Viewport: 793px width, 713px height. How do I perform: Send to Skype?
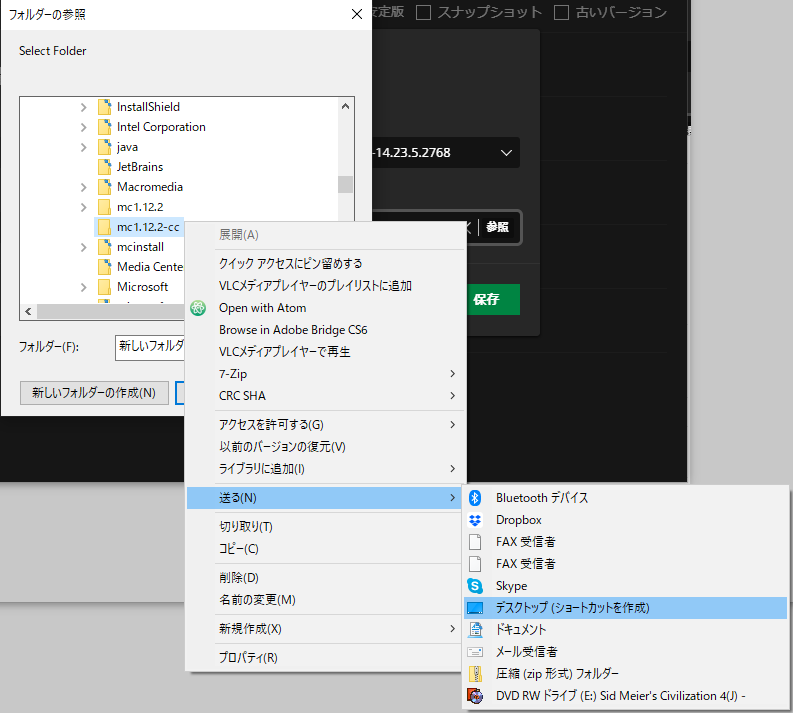point(626,586)
